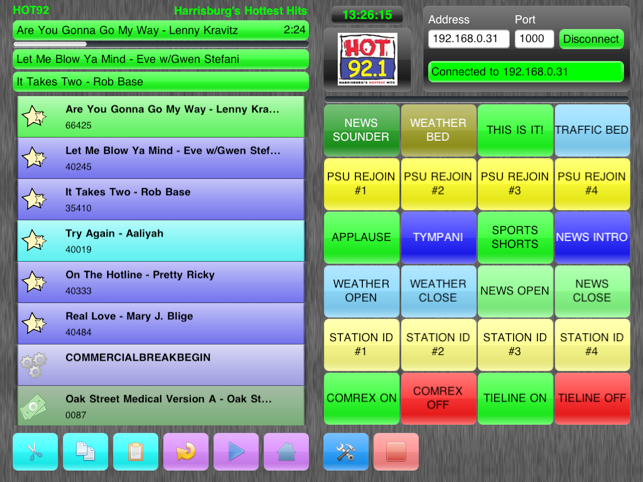
Task: Turn COMREX OFF
Action: pos(438,398)
